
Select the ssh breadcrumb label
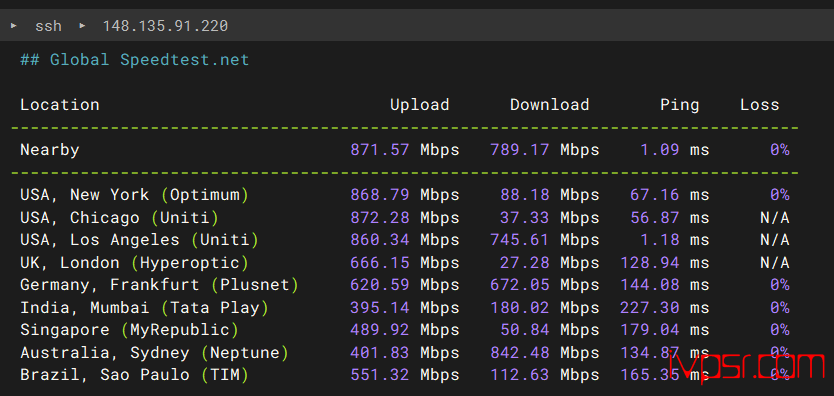point(48,26)
